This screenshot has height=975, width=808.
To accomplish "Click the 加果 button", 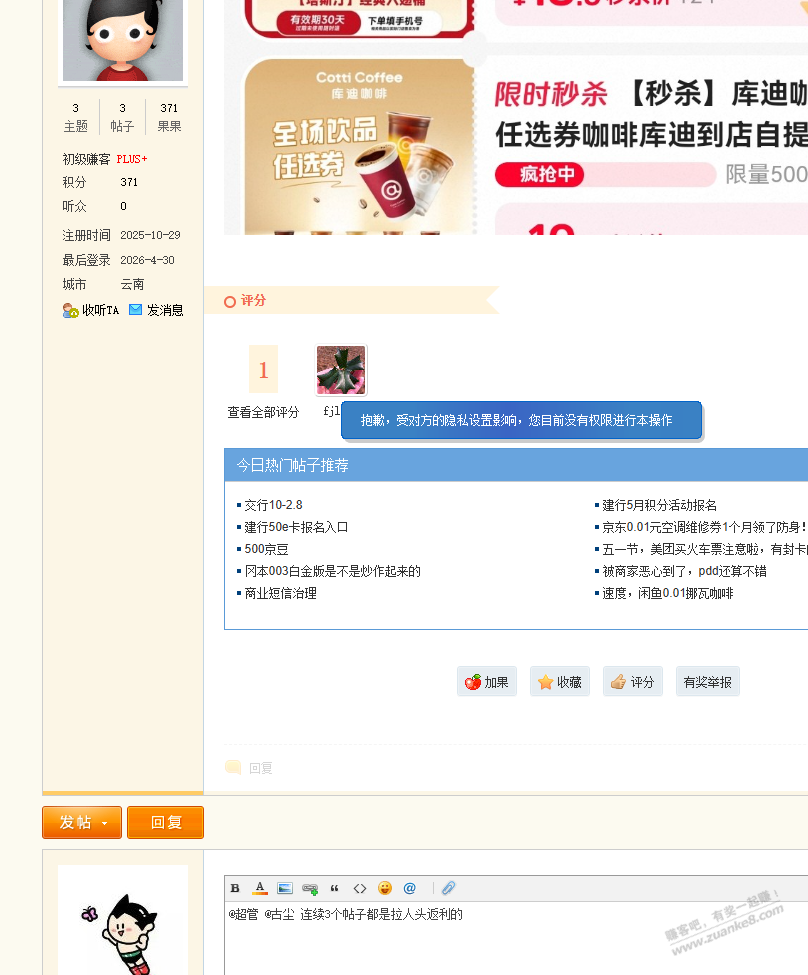I will [487, 682].
